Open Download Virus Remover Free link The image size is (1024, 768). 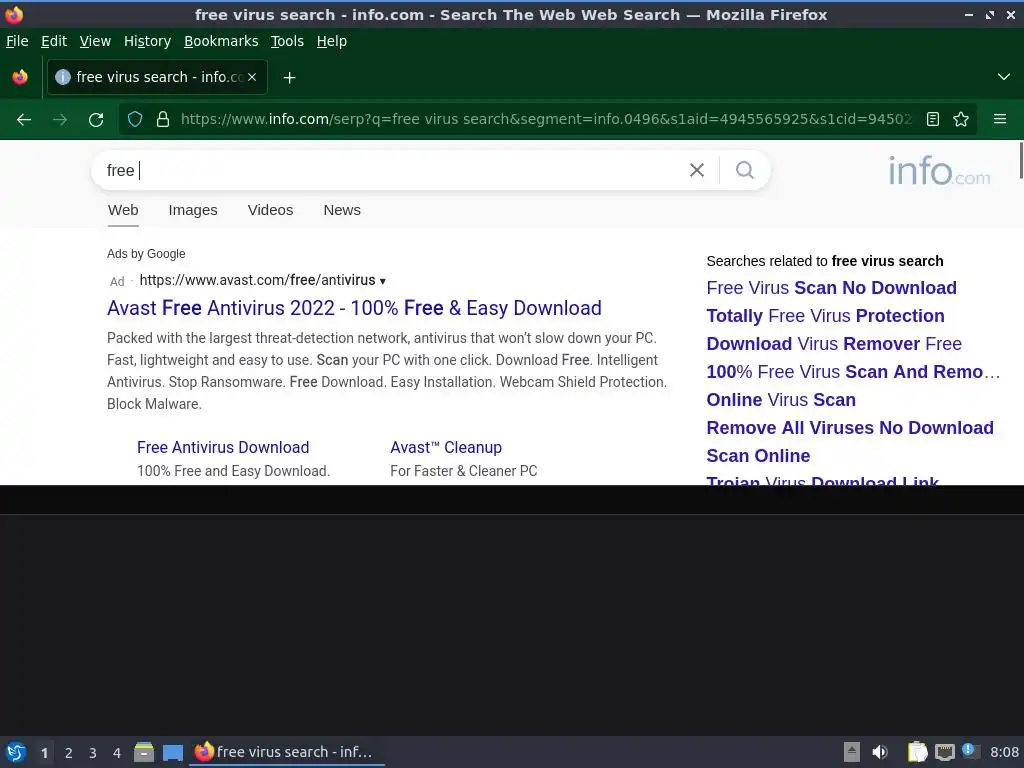coord(834,344)
